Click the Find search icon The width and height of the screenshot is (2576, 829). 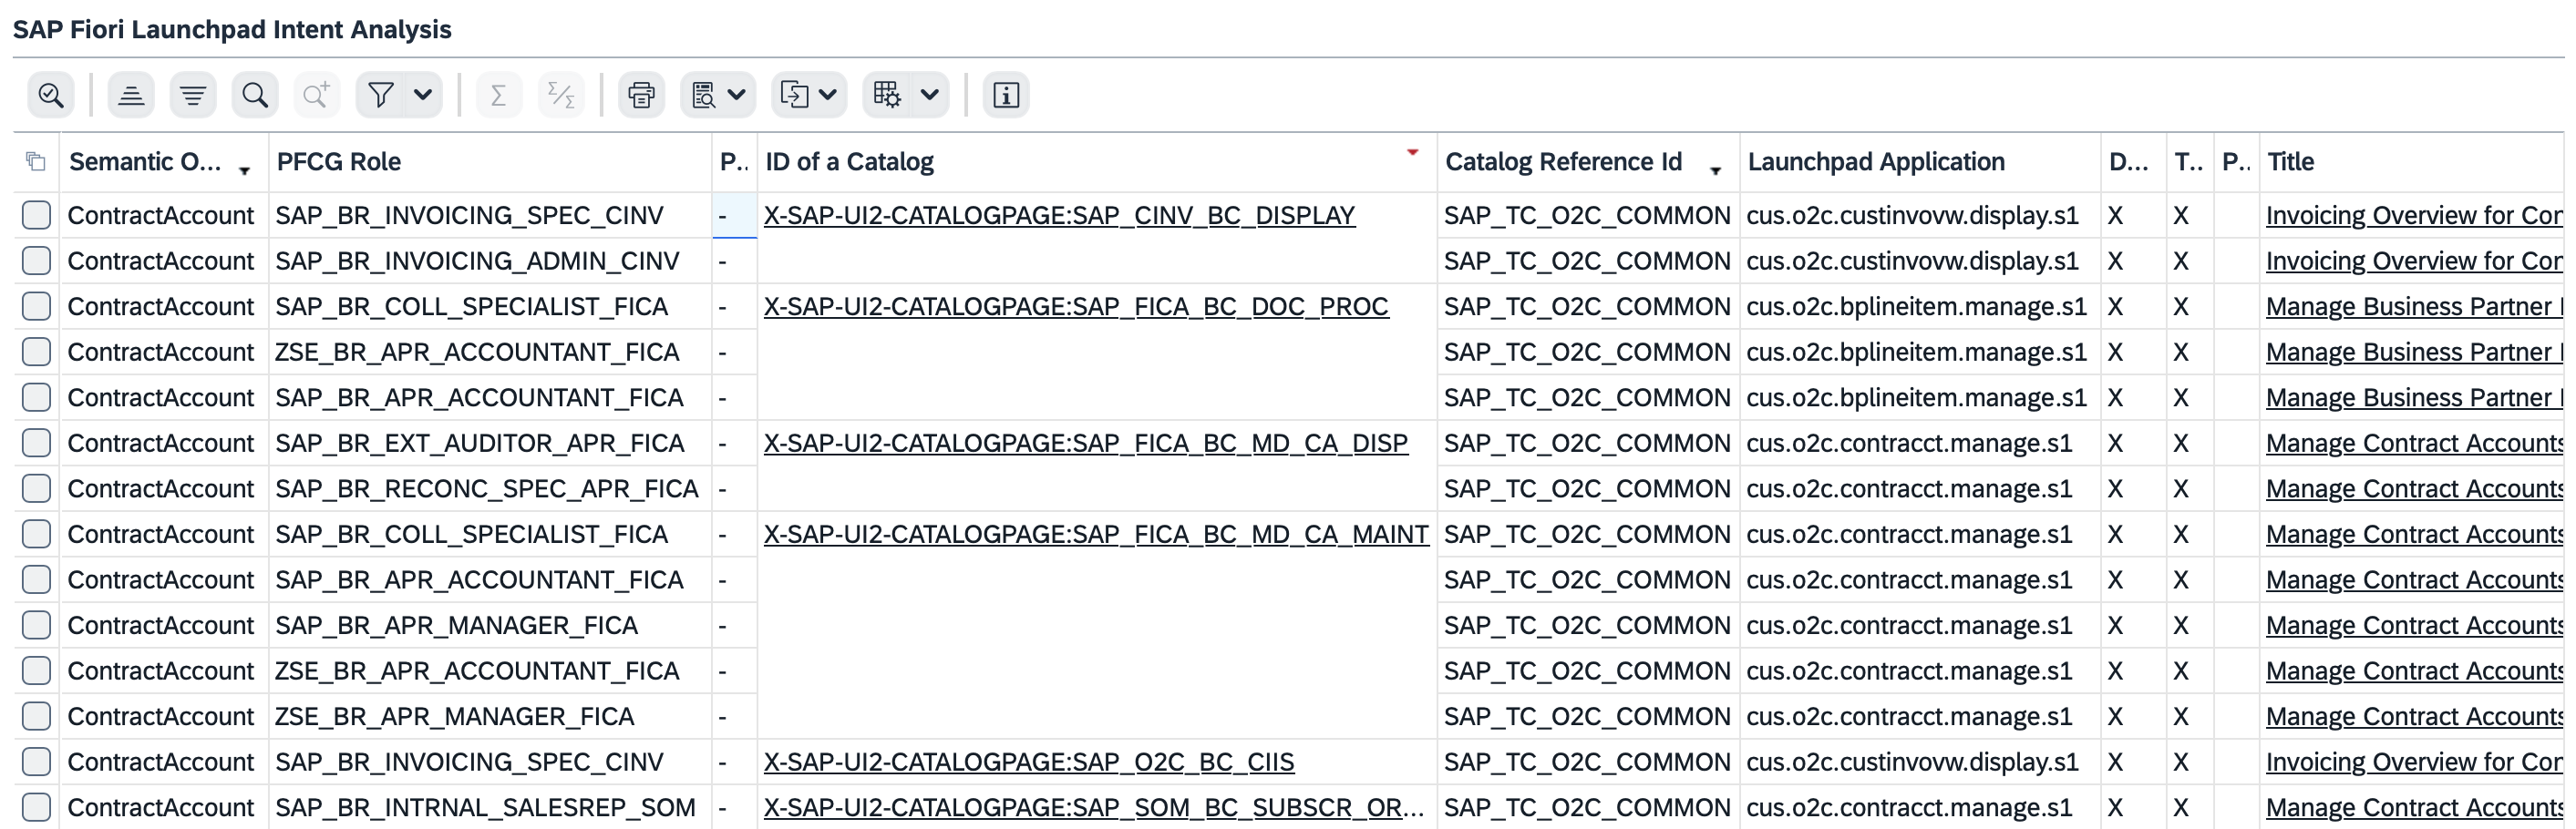(x=255, y=95)
